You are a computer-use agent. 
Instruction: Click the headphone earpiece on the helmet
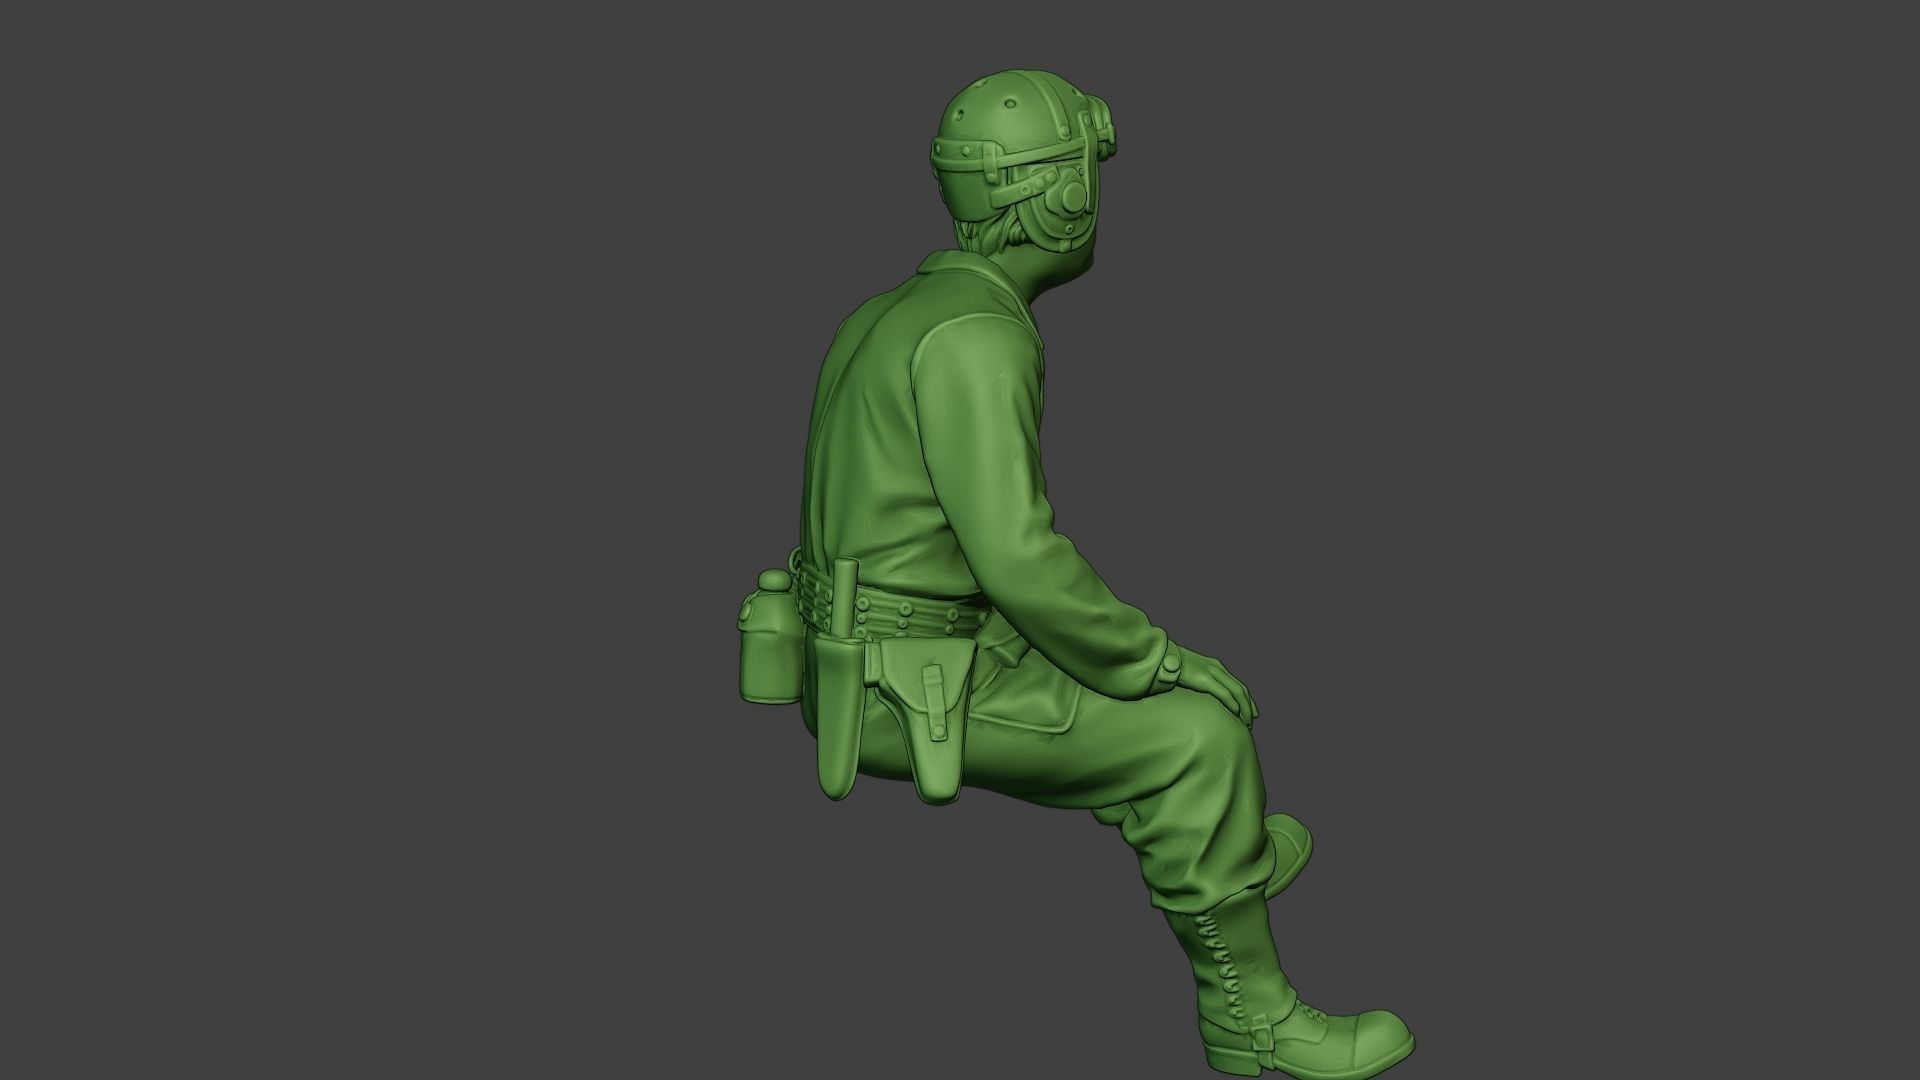point(1071,195)
